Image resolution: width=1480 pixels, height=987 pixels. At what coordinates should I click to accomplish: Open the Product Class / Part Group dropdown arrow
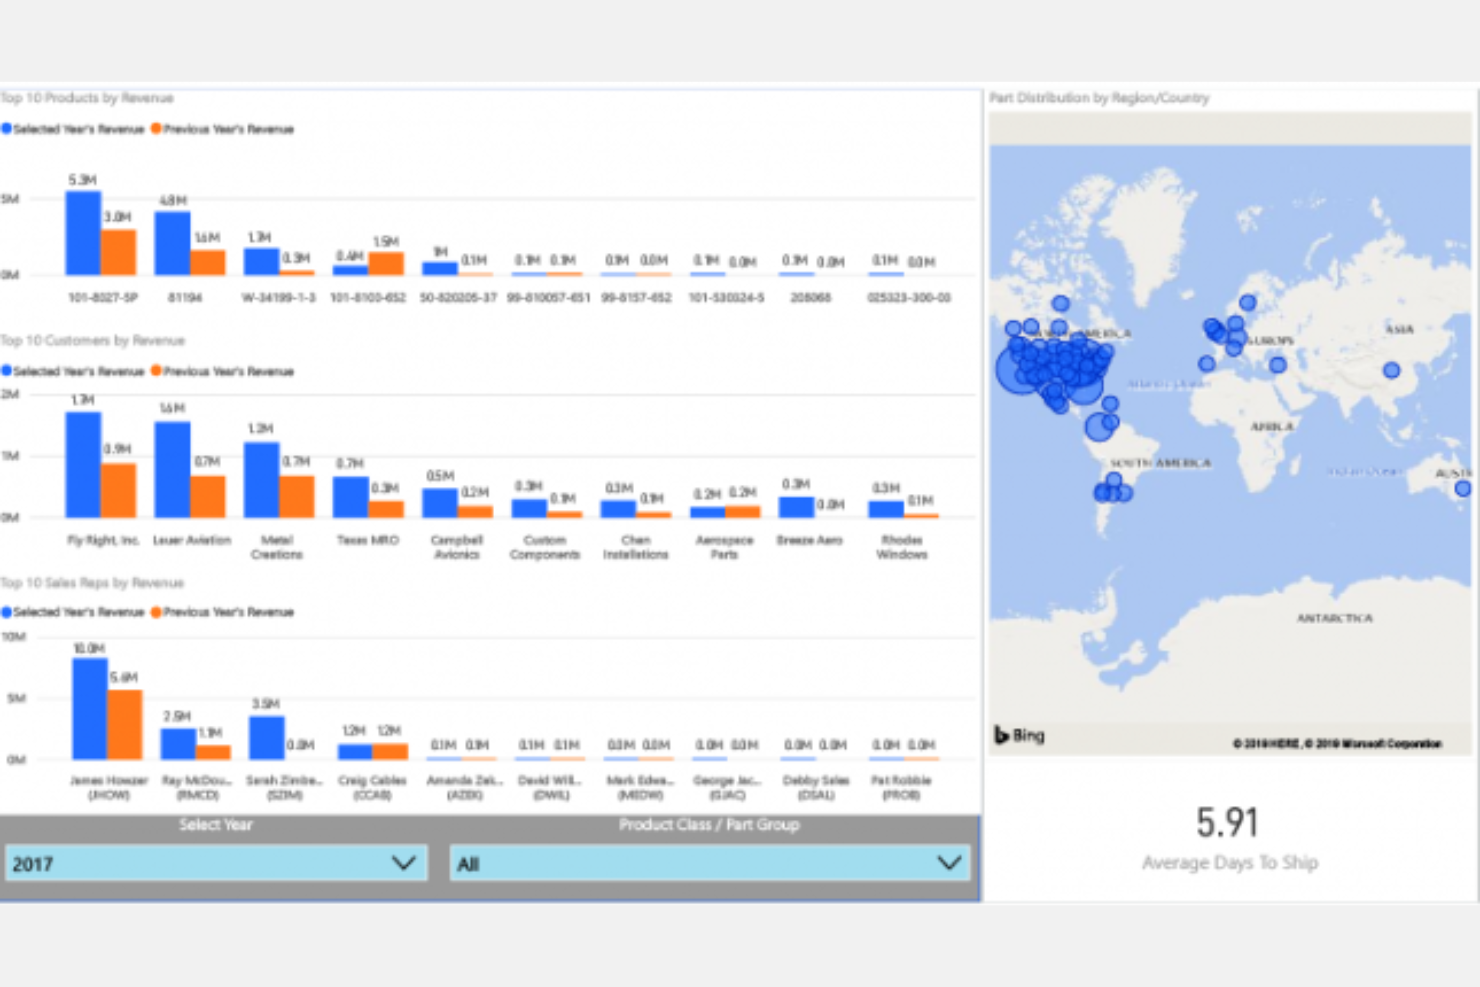point(949,863)
